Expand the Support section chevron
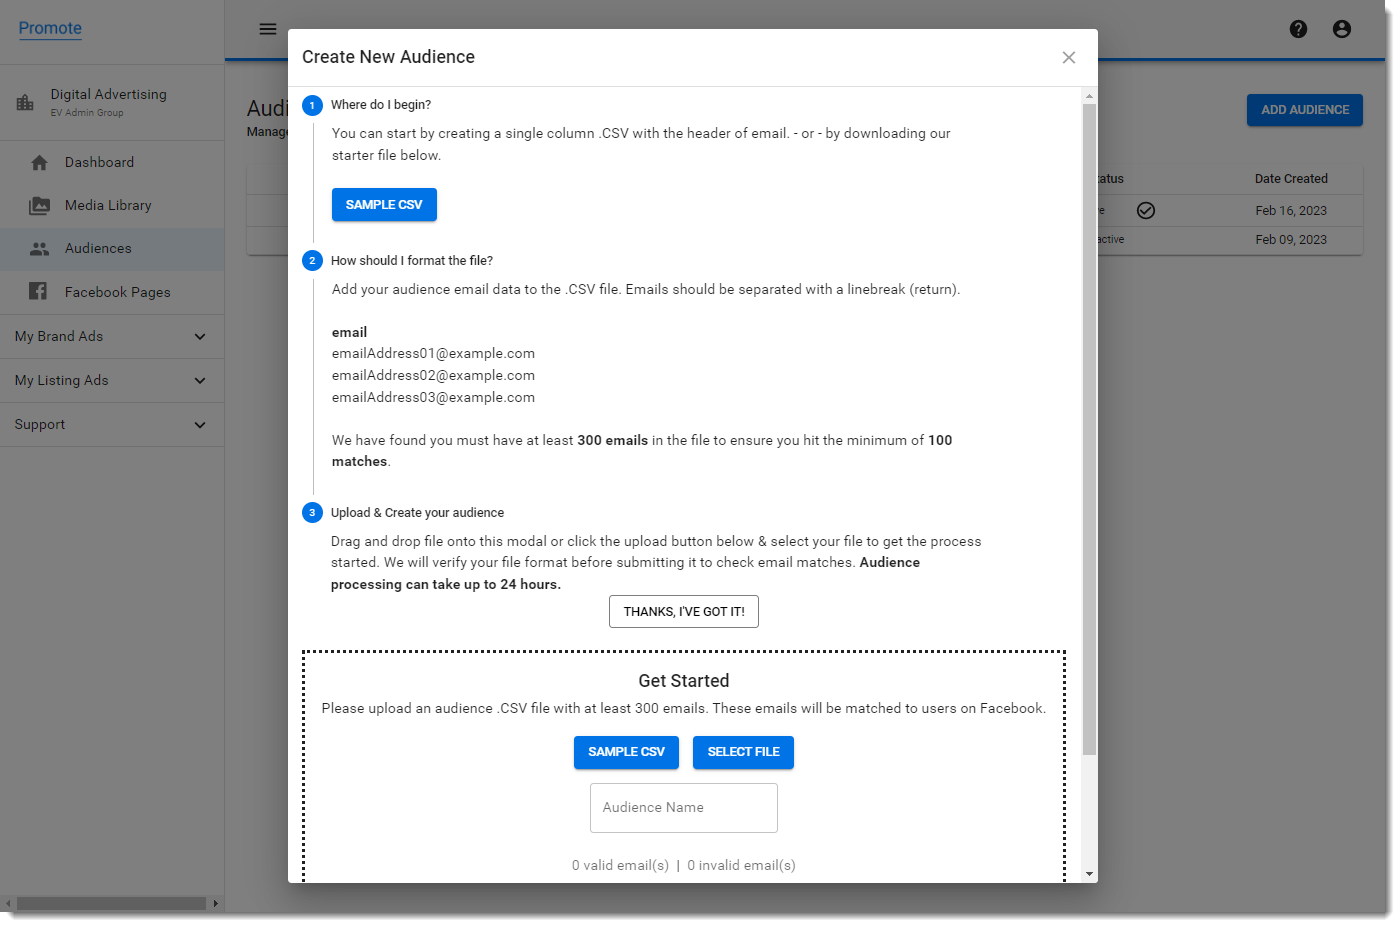Viewport: 1400px width, 927px height. pos(200,425)
